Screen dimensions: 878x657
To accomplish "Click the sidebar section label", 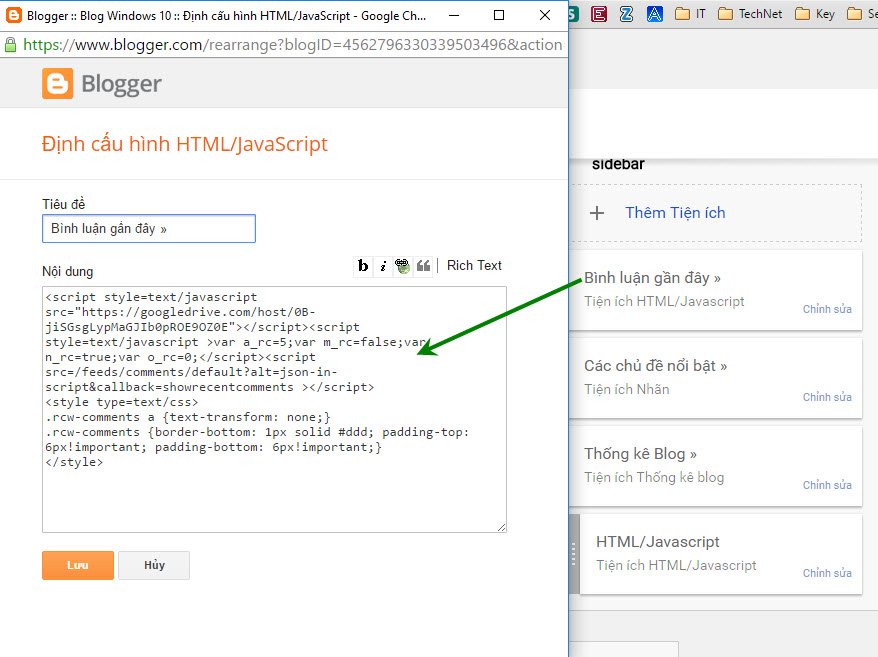I will (x=618, y=164).
